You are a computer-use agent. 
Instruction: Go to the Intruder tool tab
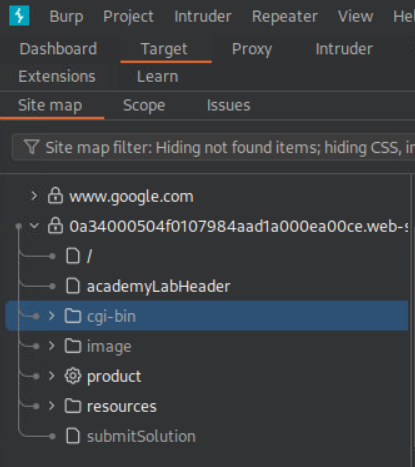(x=344, y=49)
